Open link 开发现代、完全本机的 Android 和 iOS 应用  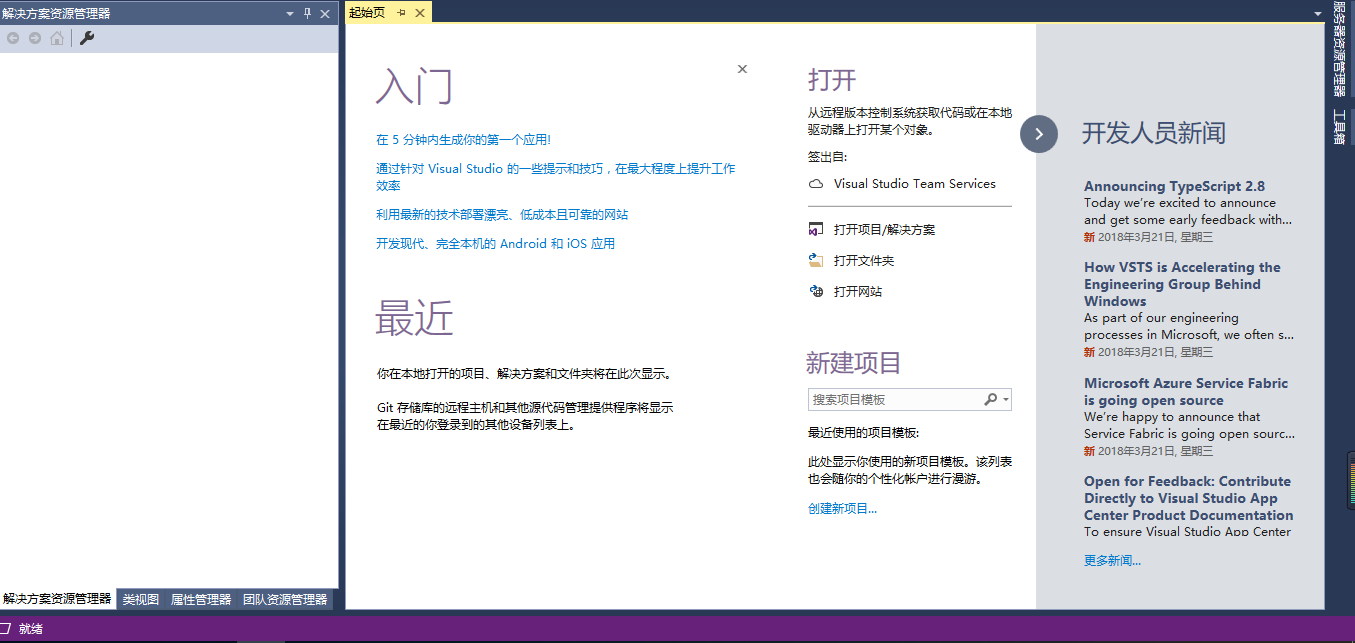(495, 244)
